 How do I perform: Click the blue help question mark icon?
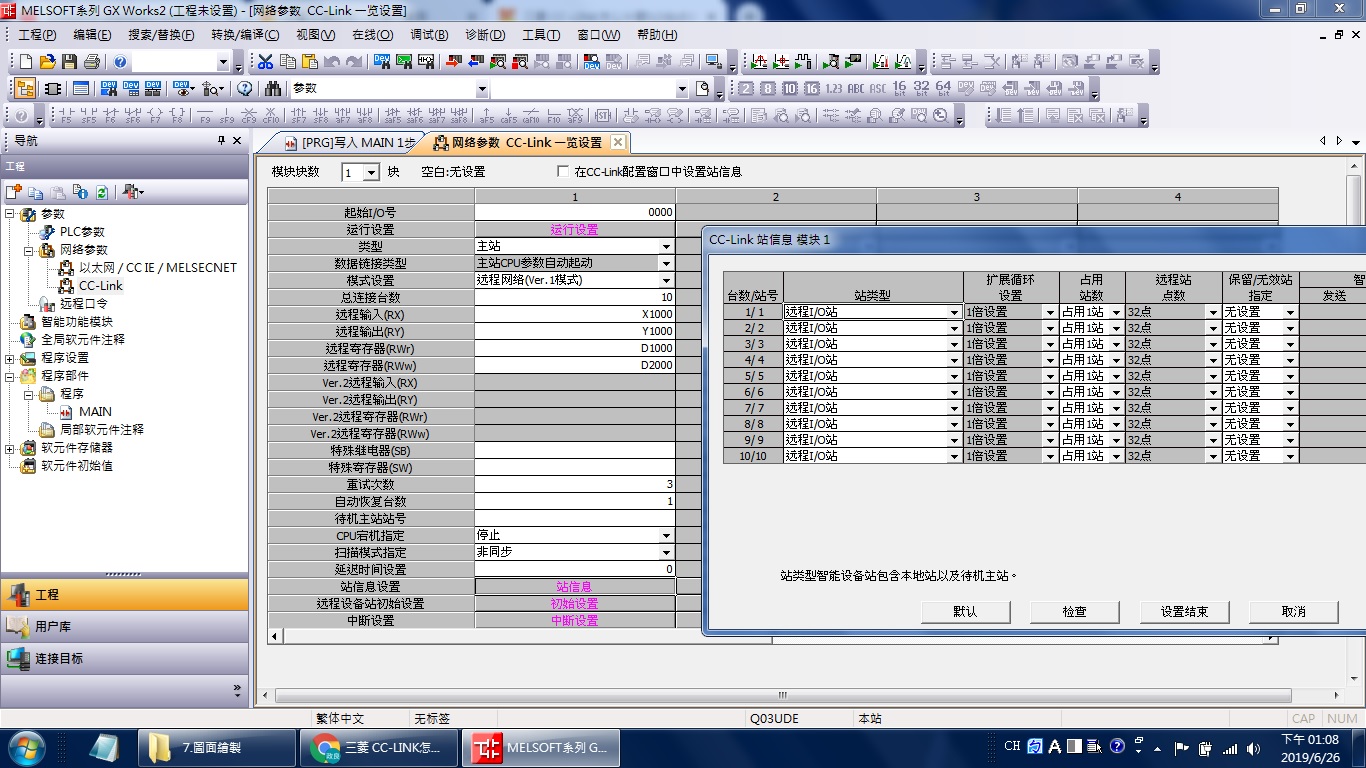pyautogui.click(x=120, y=62)
